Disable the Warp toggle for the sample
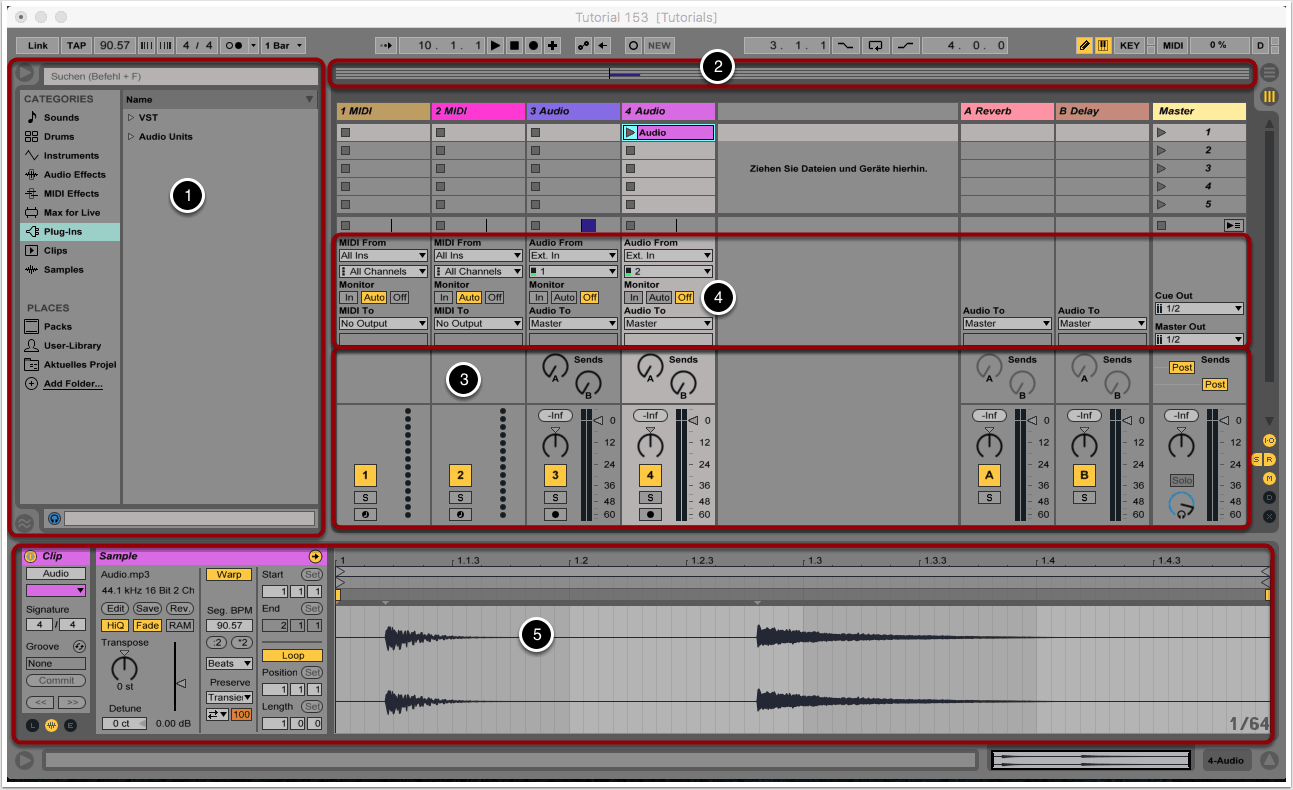 229,575
